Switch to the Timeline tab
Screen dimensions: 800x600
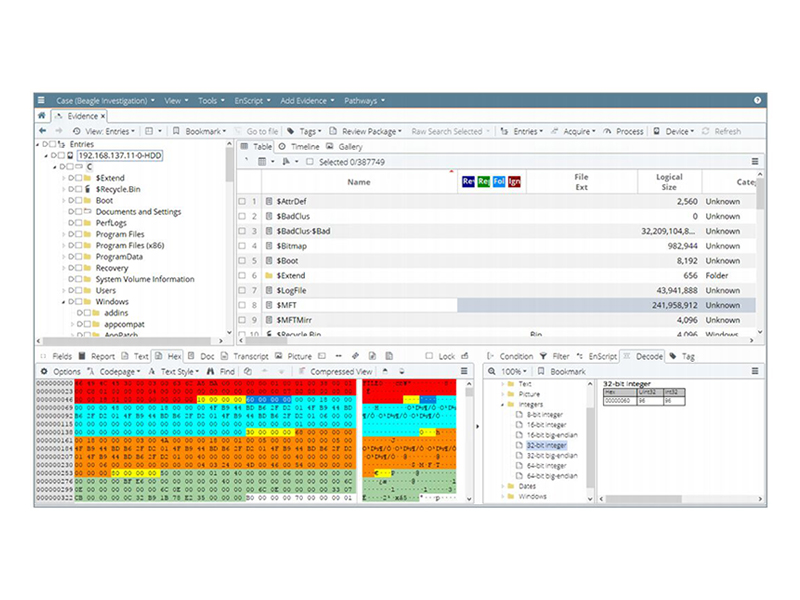pyautogui.click(x=299, y=146)
